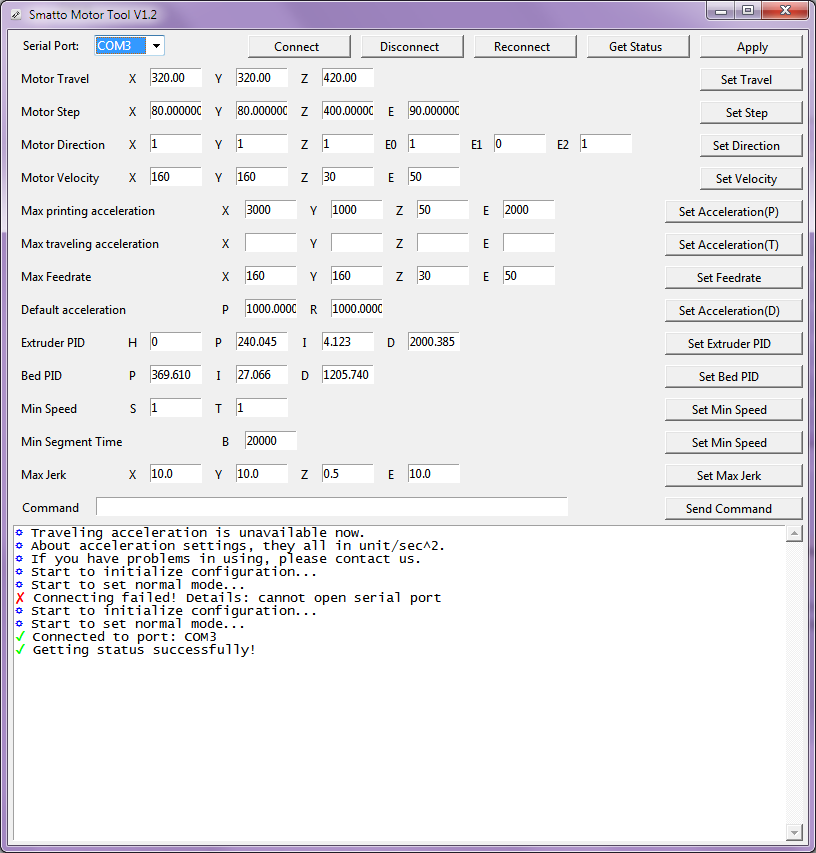Click Bed PID D field 1205.740
Image resolution: width=816 pixels, height=853 pixels.
coord(348,375)
